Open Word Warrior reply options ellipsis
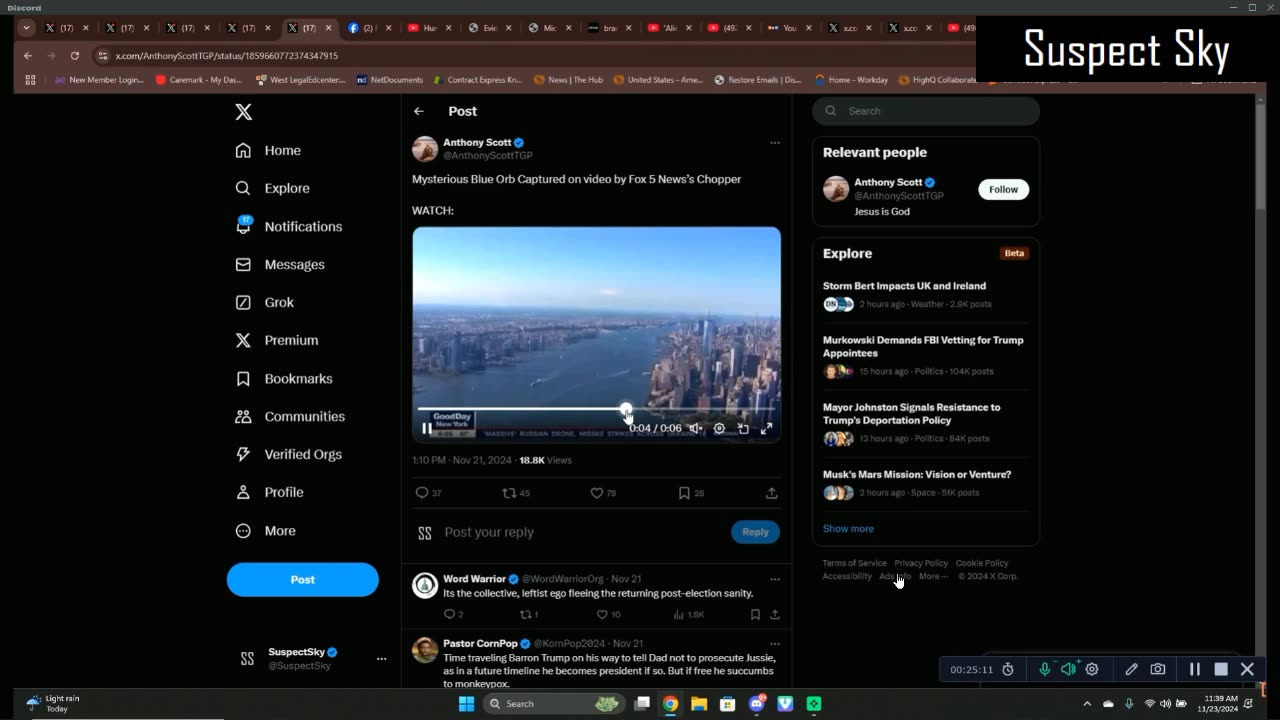This screenshot has height=720, width=1280. pyautogui.click(x=774, y=579)
